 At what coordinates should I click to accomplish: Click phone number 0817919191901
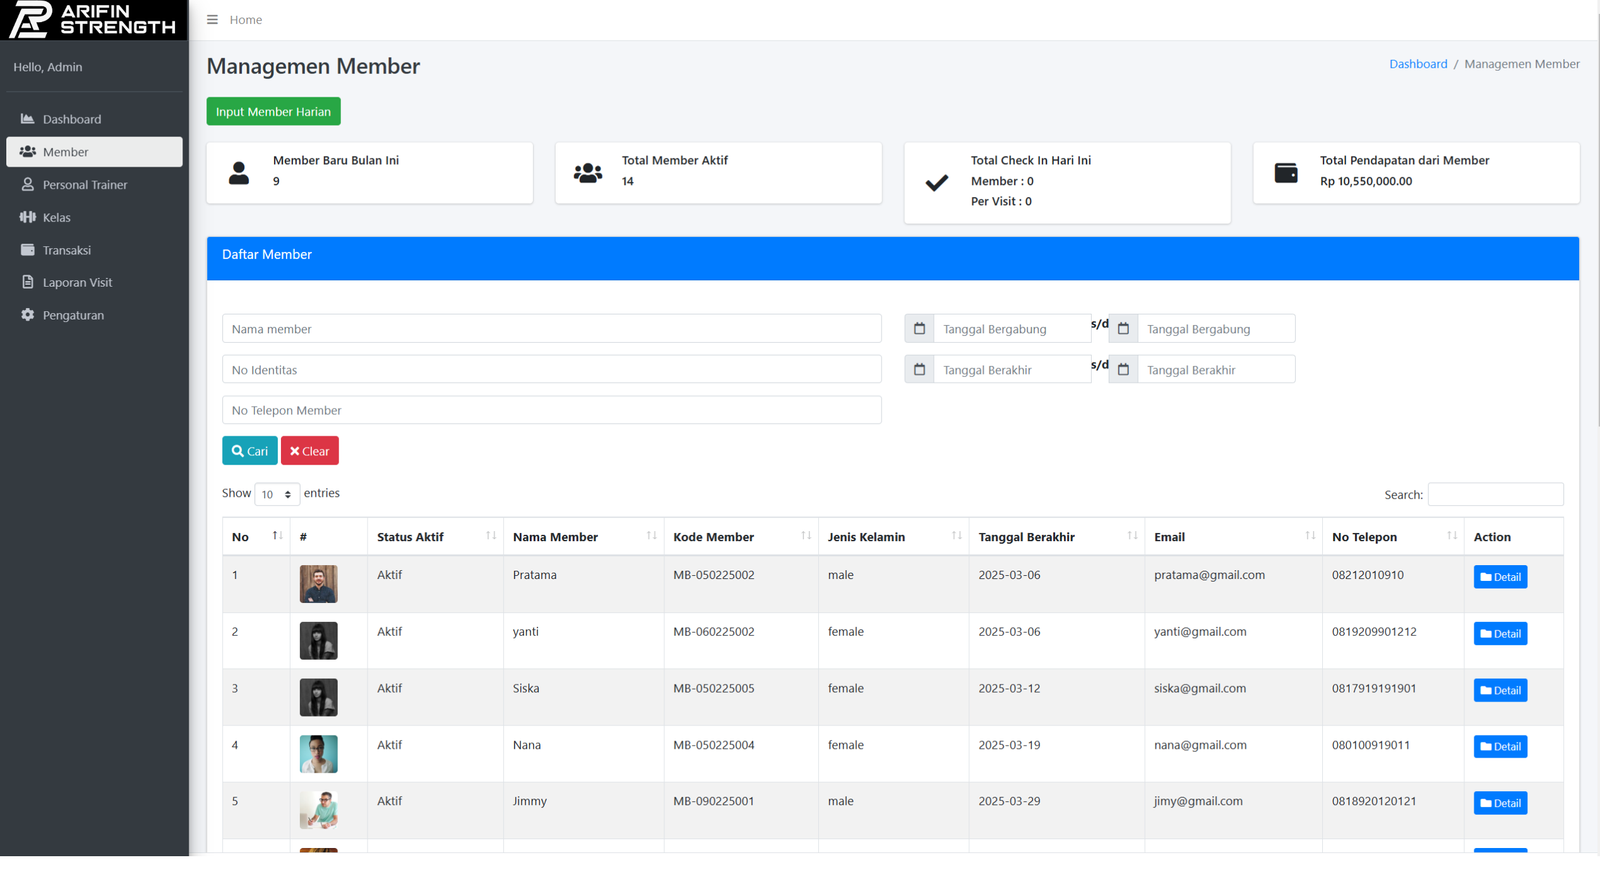pos(1374,688)
